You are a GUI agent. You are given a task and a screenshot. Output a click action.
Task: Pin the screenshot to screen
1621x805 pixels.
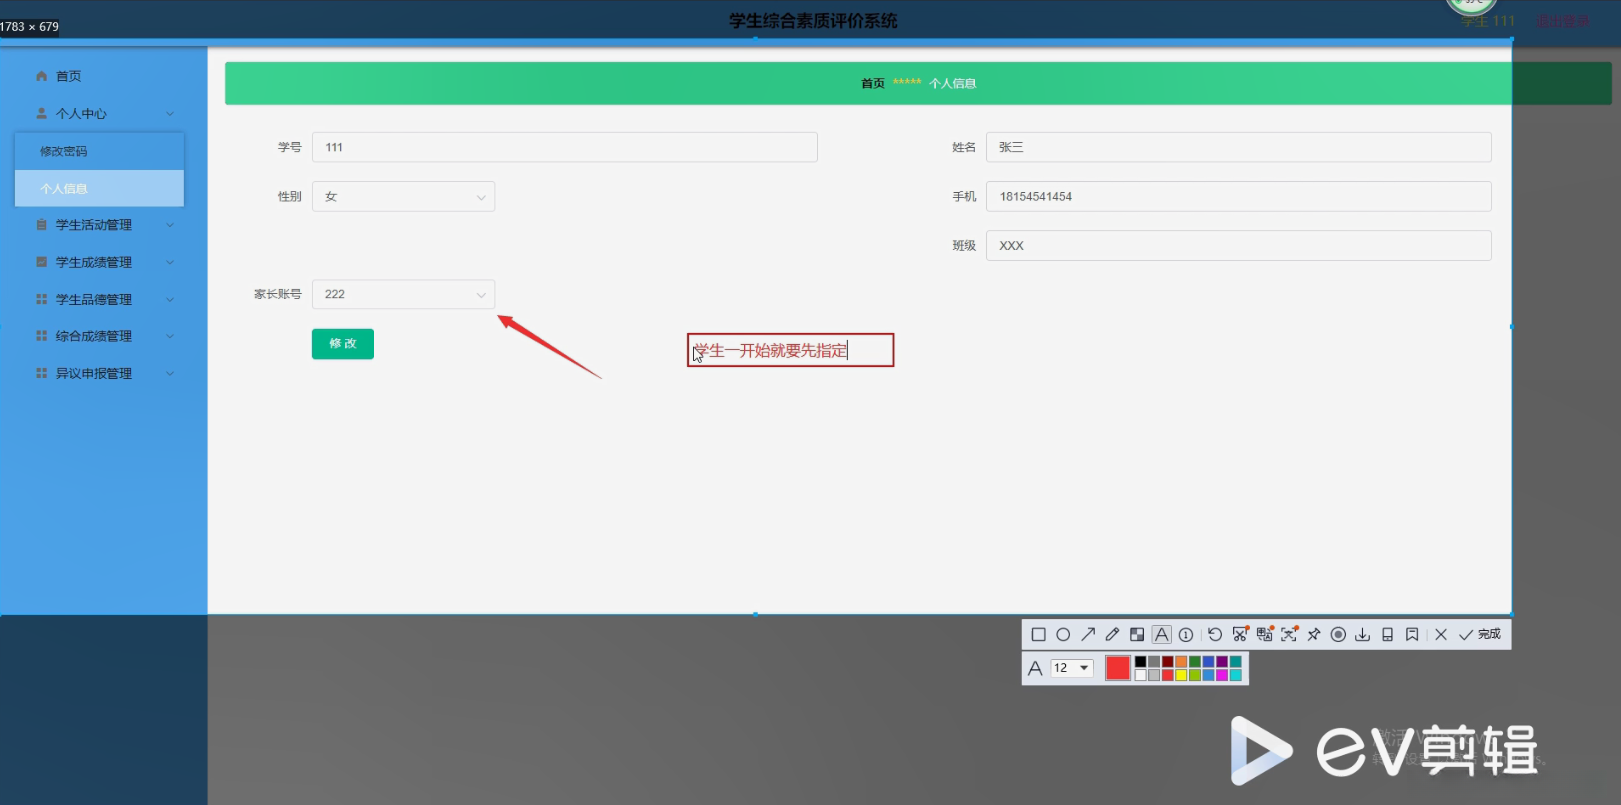[x=1314, y=634]
